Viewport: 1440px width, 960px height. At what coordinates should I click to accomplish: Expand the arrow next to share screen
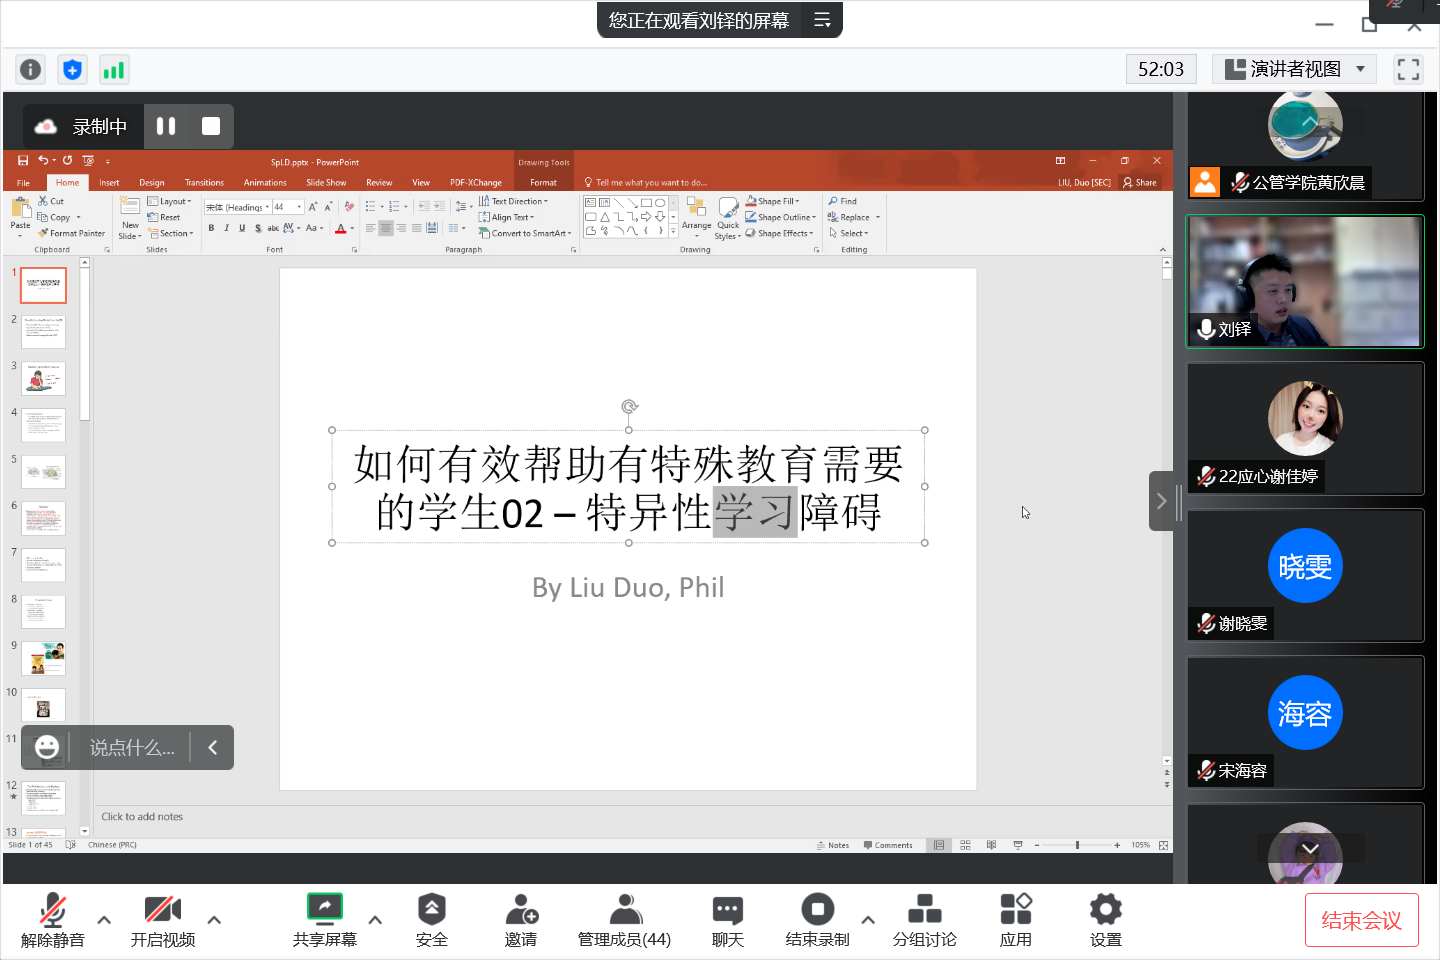(375, 920)
